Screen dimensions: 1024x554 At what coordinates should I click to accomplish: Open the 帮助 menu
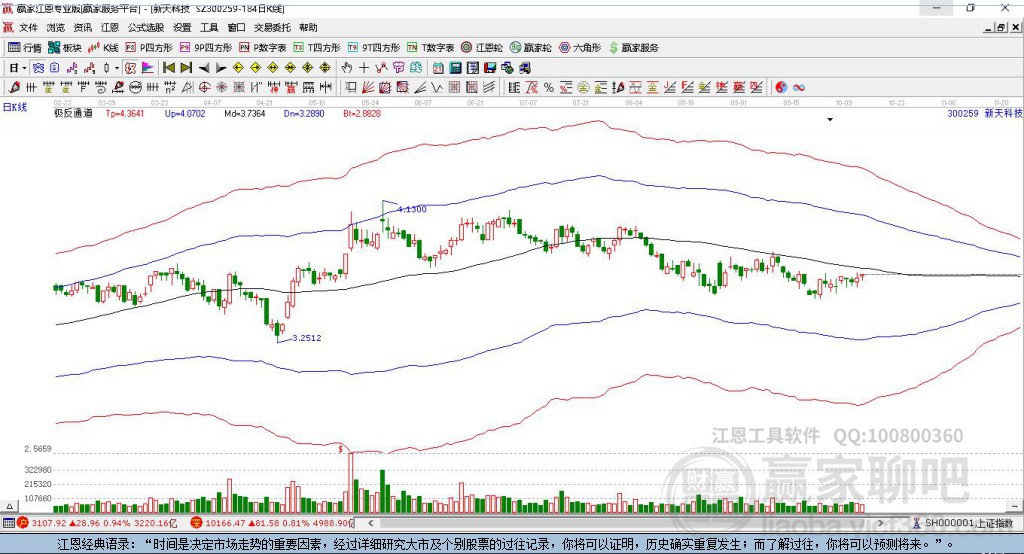tap(308, 27)
